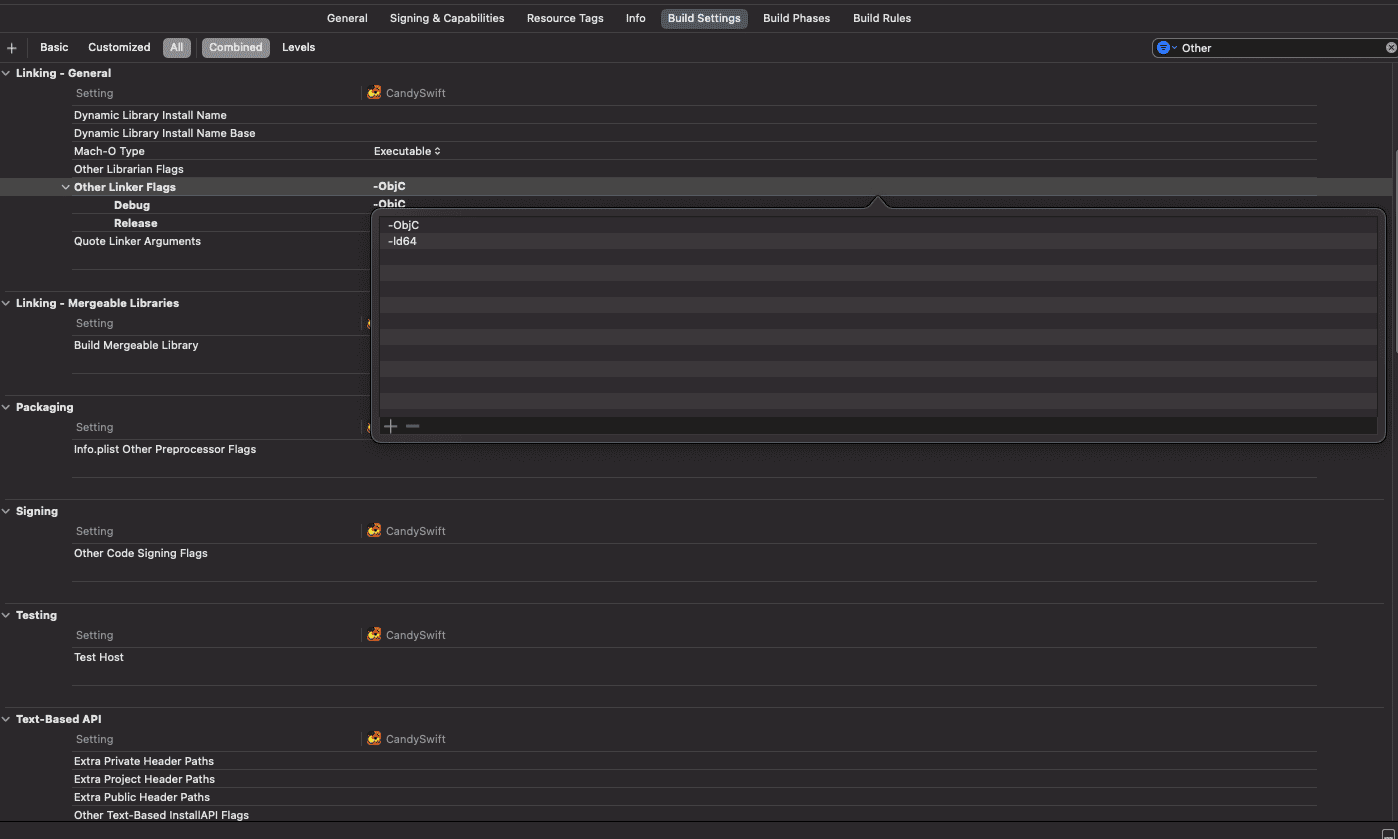The width and height of the screenshot is (1398, 839).
Task: Clear the Other search filter text
Action: (1390, 48)
